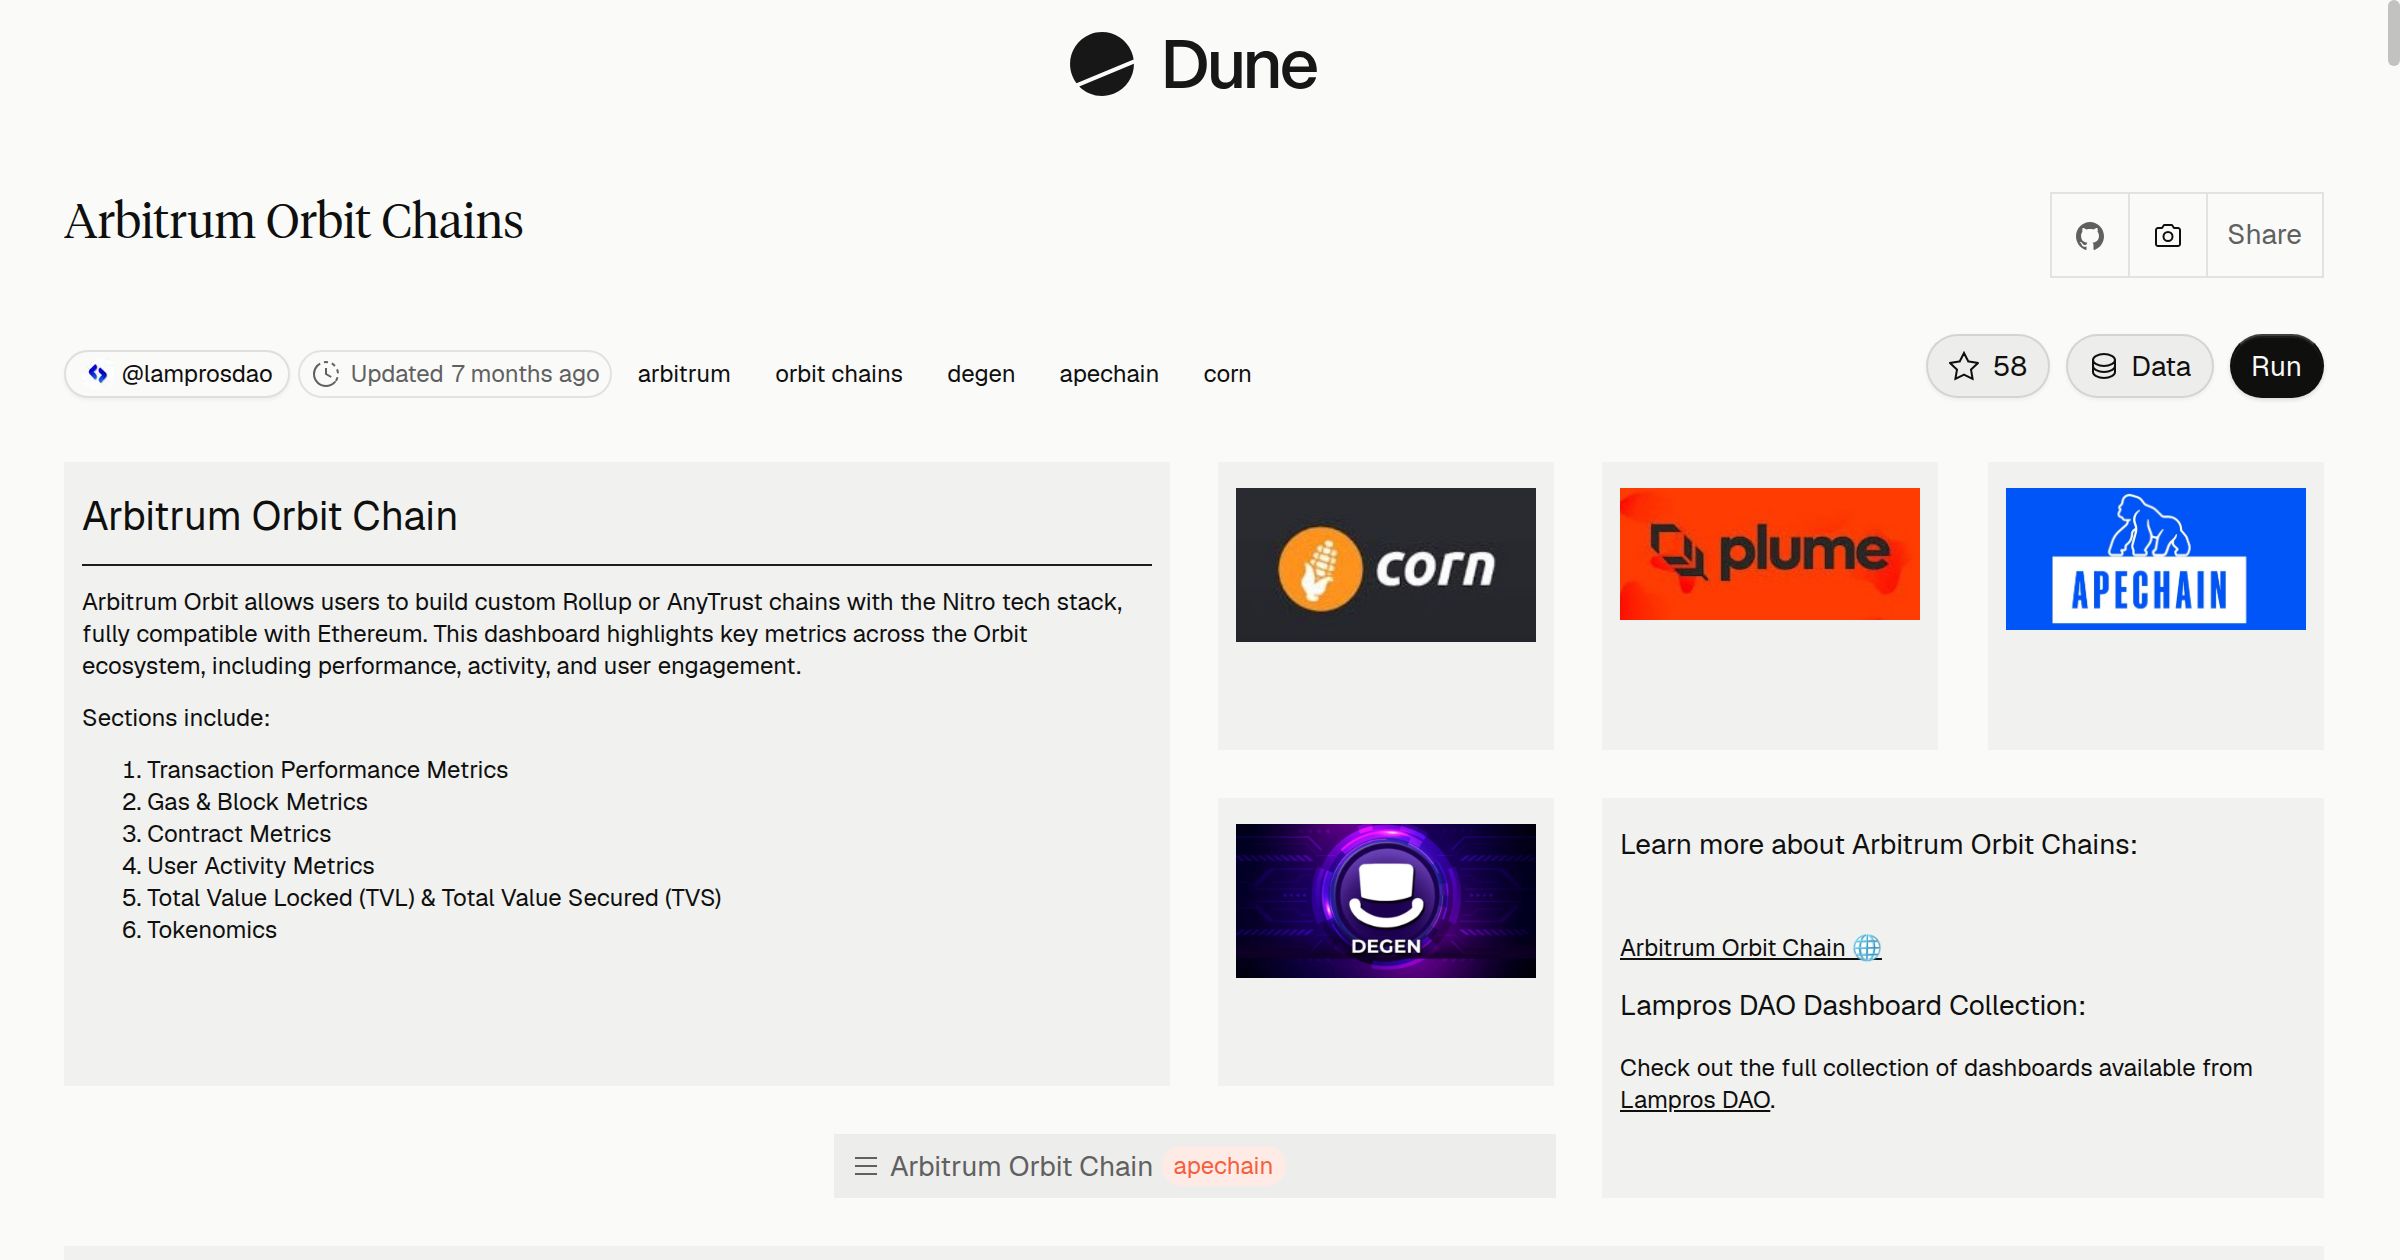The width and height of the screenshot is (2400, 1260).
Task: Click 'Tokenomics' list item
Action: pos(212,930)
